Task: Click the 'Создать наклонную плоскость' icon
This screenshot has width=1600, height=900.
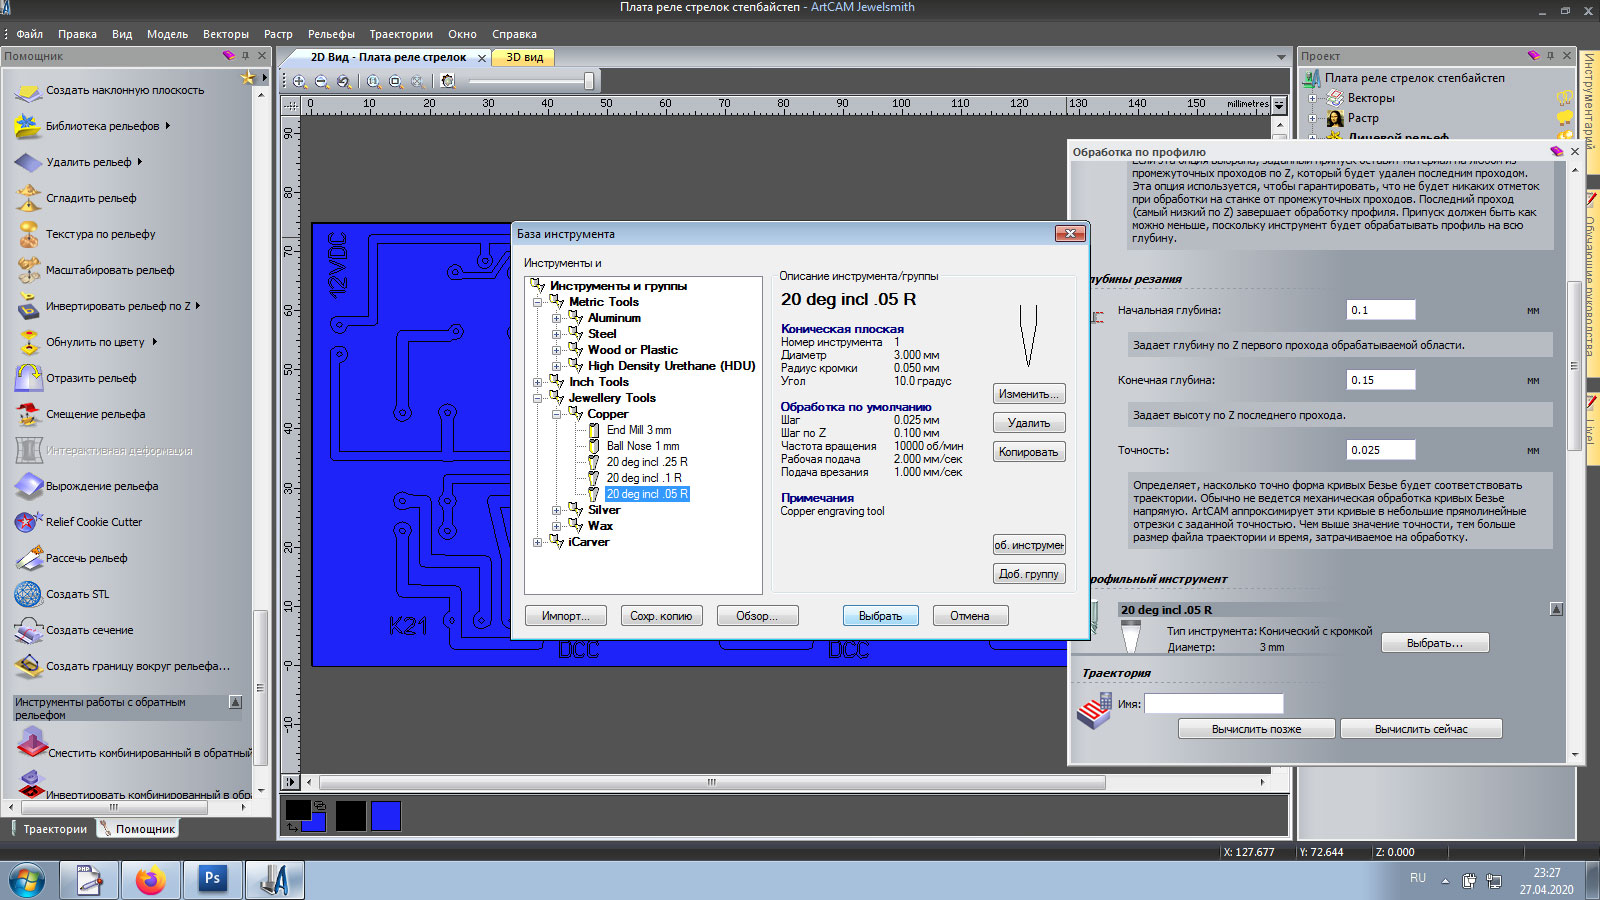Action: 28,91
